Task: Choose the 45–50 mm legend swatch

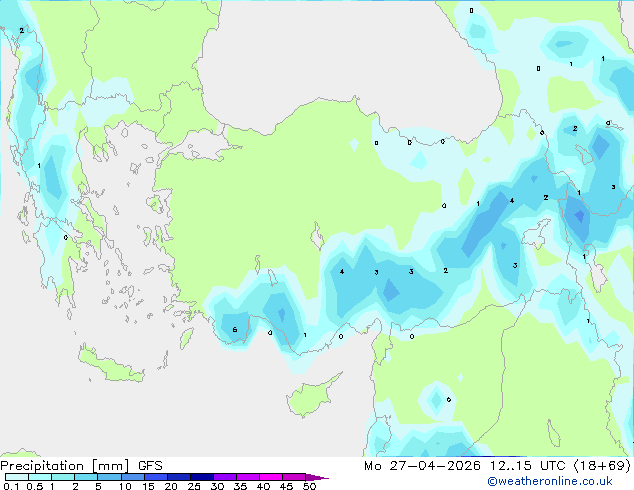Action: (x=294, y=477)
